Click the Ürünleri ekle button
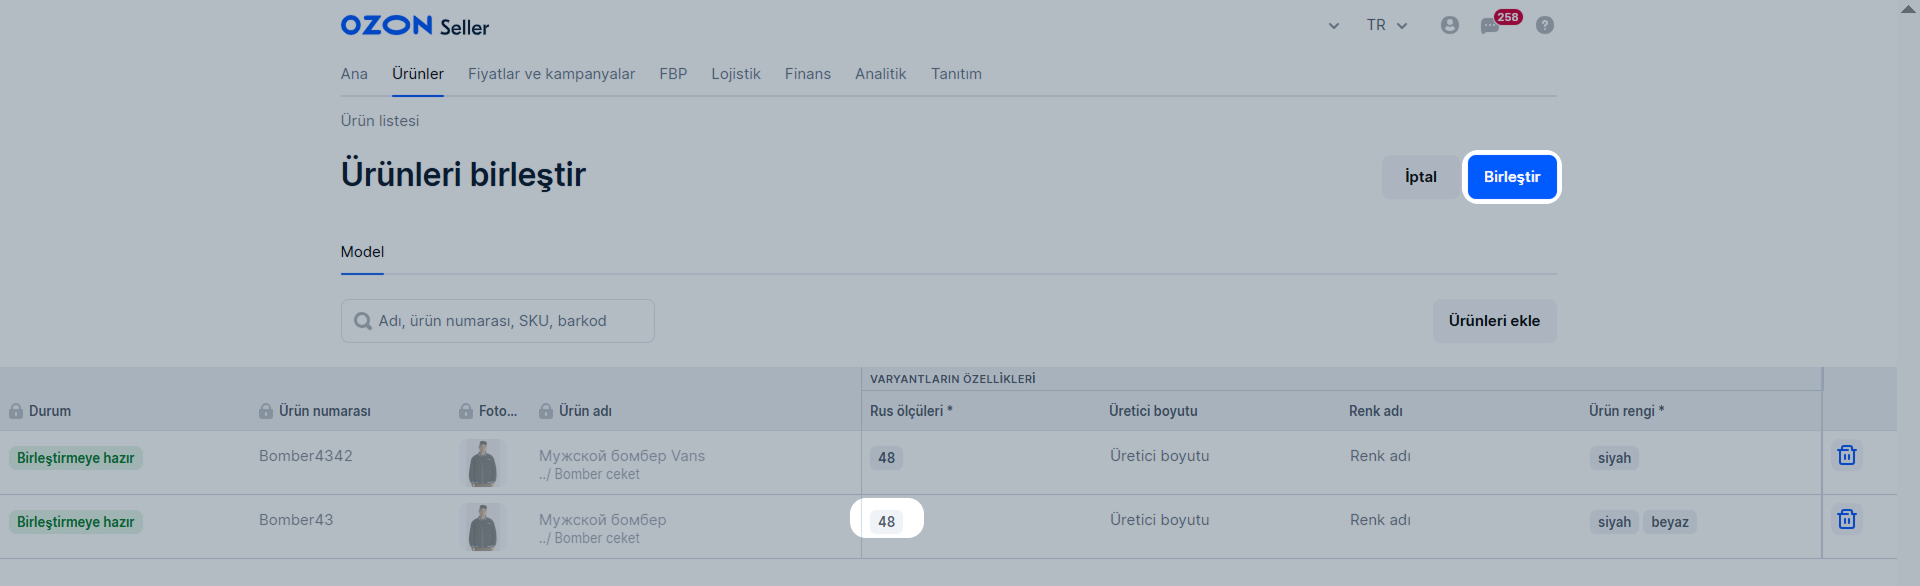The image size is (1920, 586). [x=1494, y=321]
